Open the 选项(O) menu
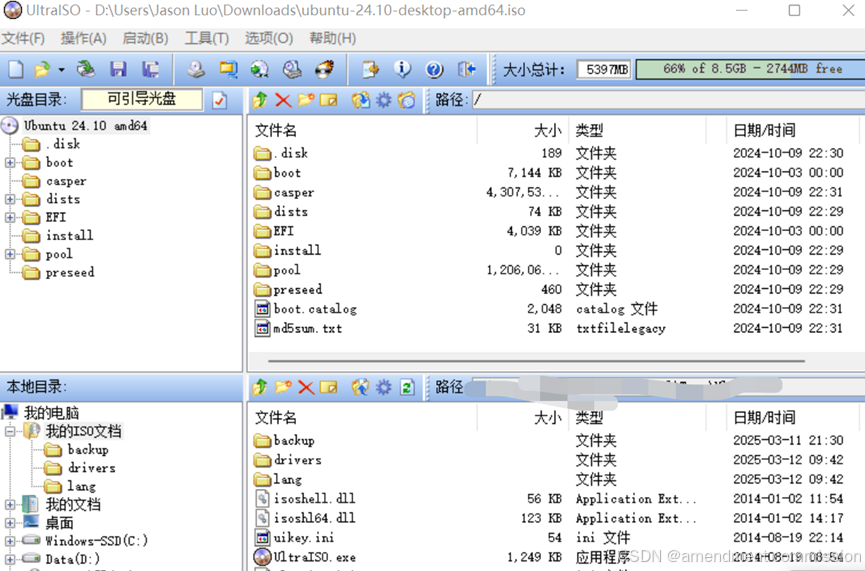The height and width of the screenshot is (571, 865). tap(269, 38)
